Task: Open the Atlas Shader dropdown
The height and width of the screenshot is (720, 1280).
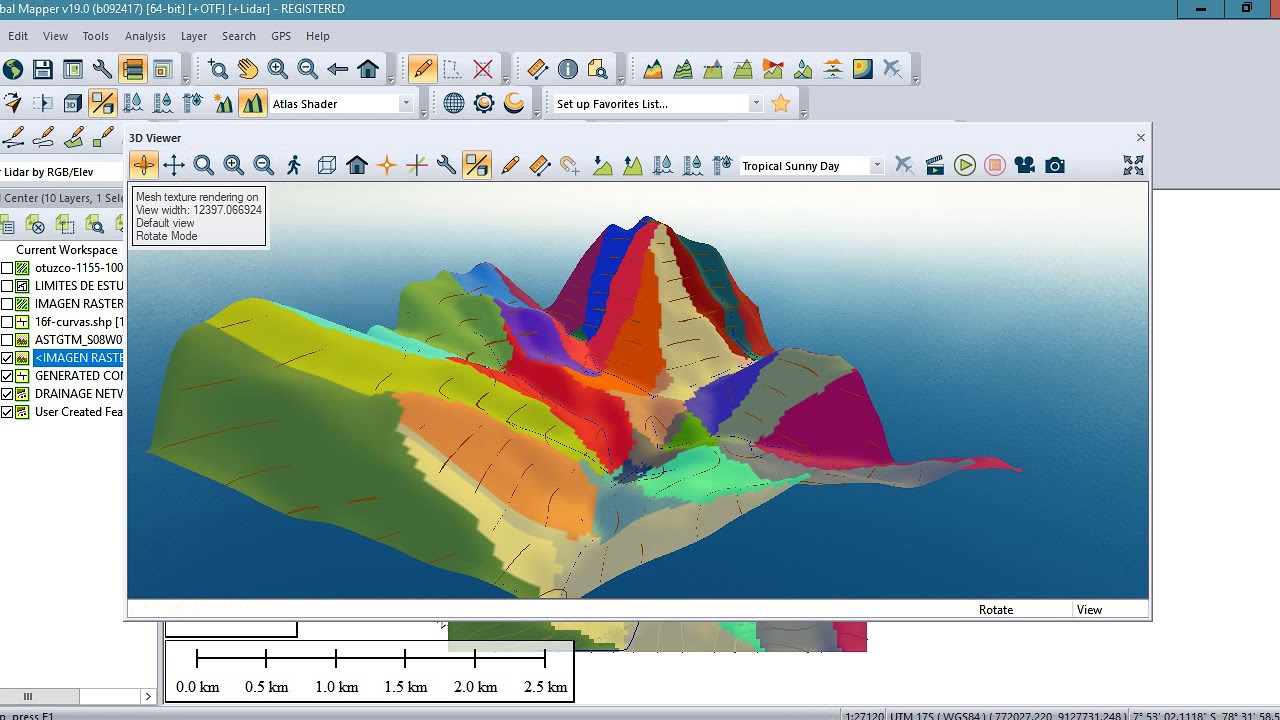Action: click(x=406, y=104)
